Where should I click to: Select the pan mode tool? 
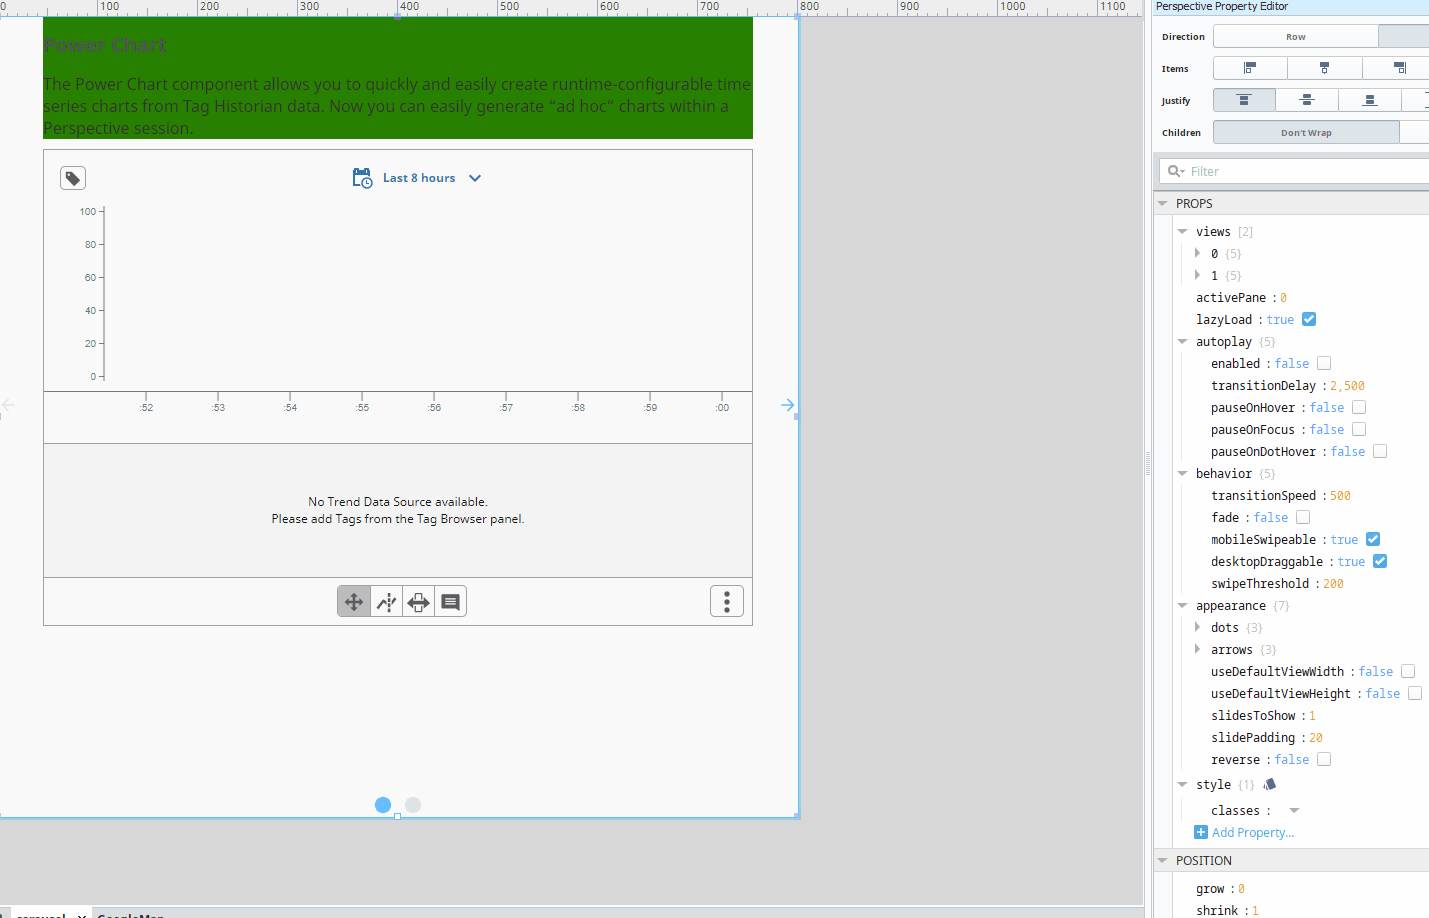pyautogui.click(x=354, y=602)
